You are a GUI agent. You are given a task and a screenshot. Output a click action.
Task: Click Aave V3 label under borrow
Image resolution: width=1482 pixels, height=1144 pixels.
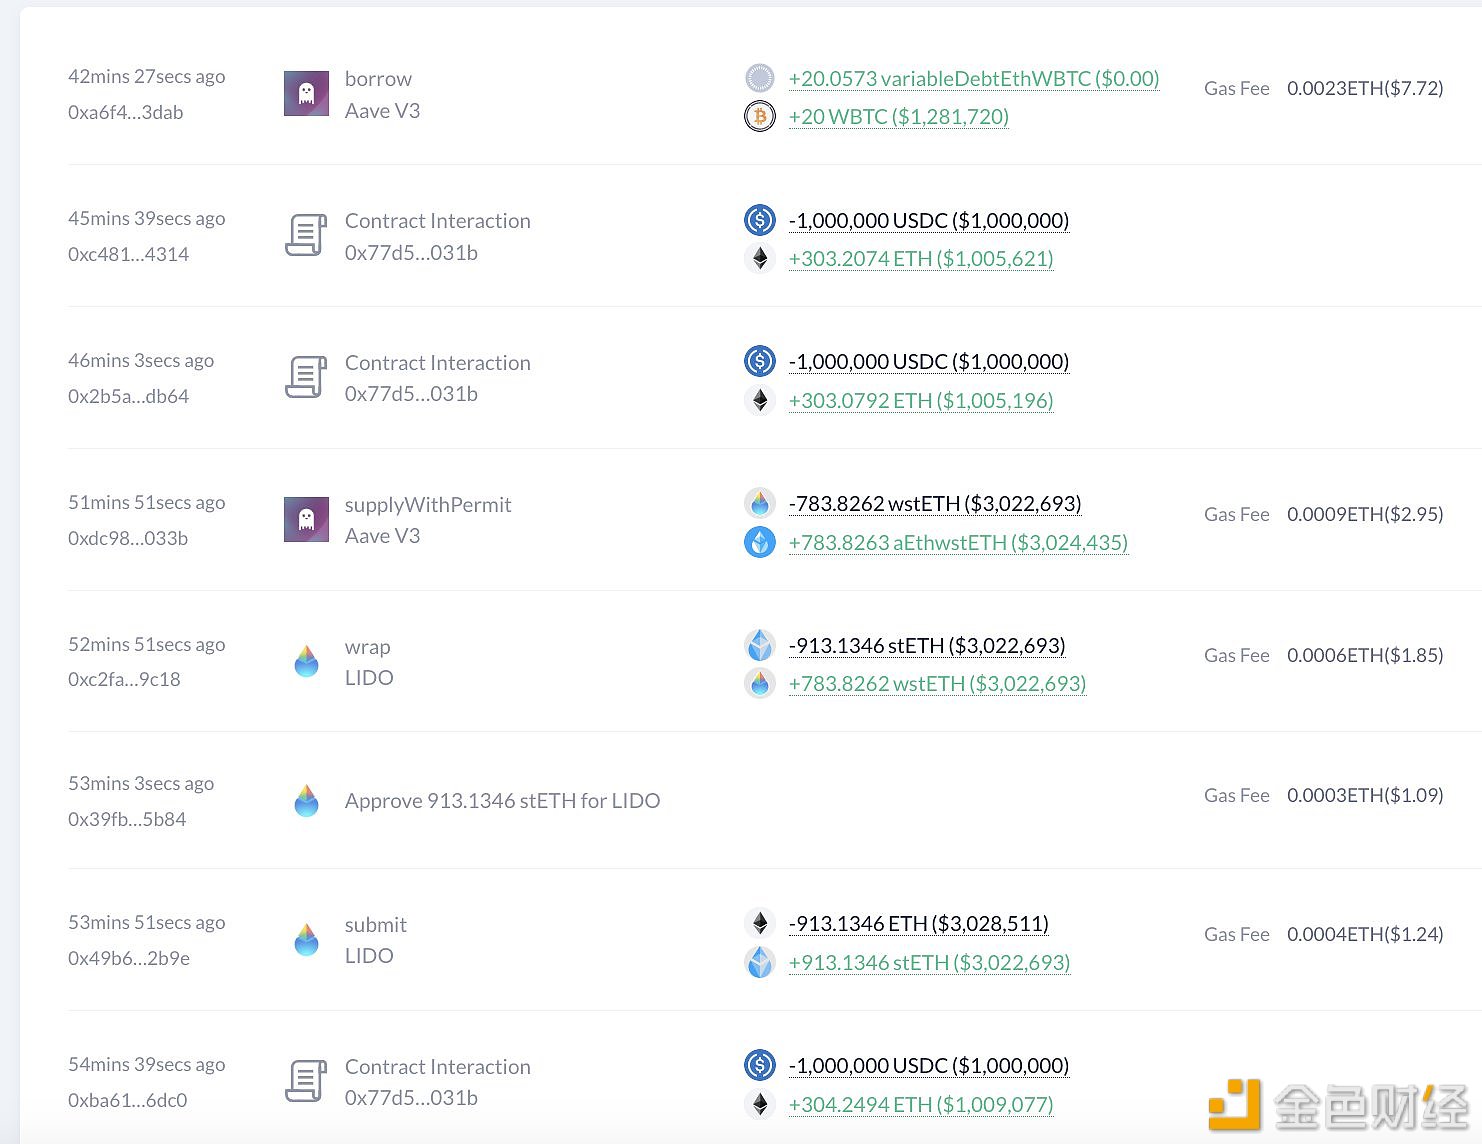click(382, 110)
